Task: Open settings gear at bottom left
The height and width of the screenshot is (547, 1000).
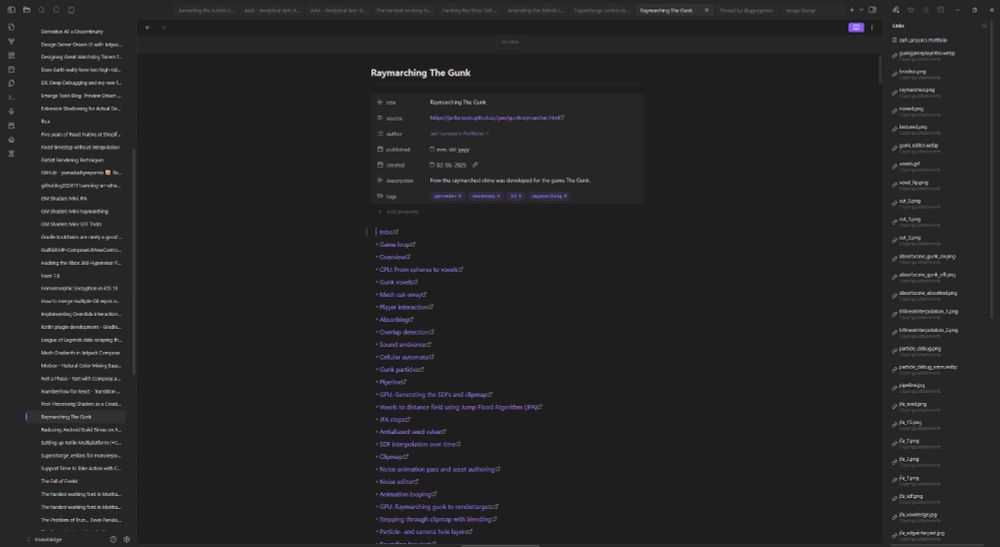Action: click(x=126, y=539)
